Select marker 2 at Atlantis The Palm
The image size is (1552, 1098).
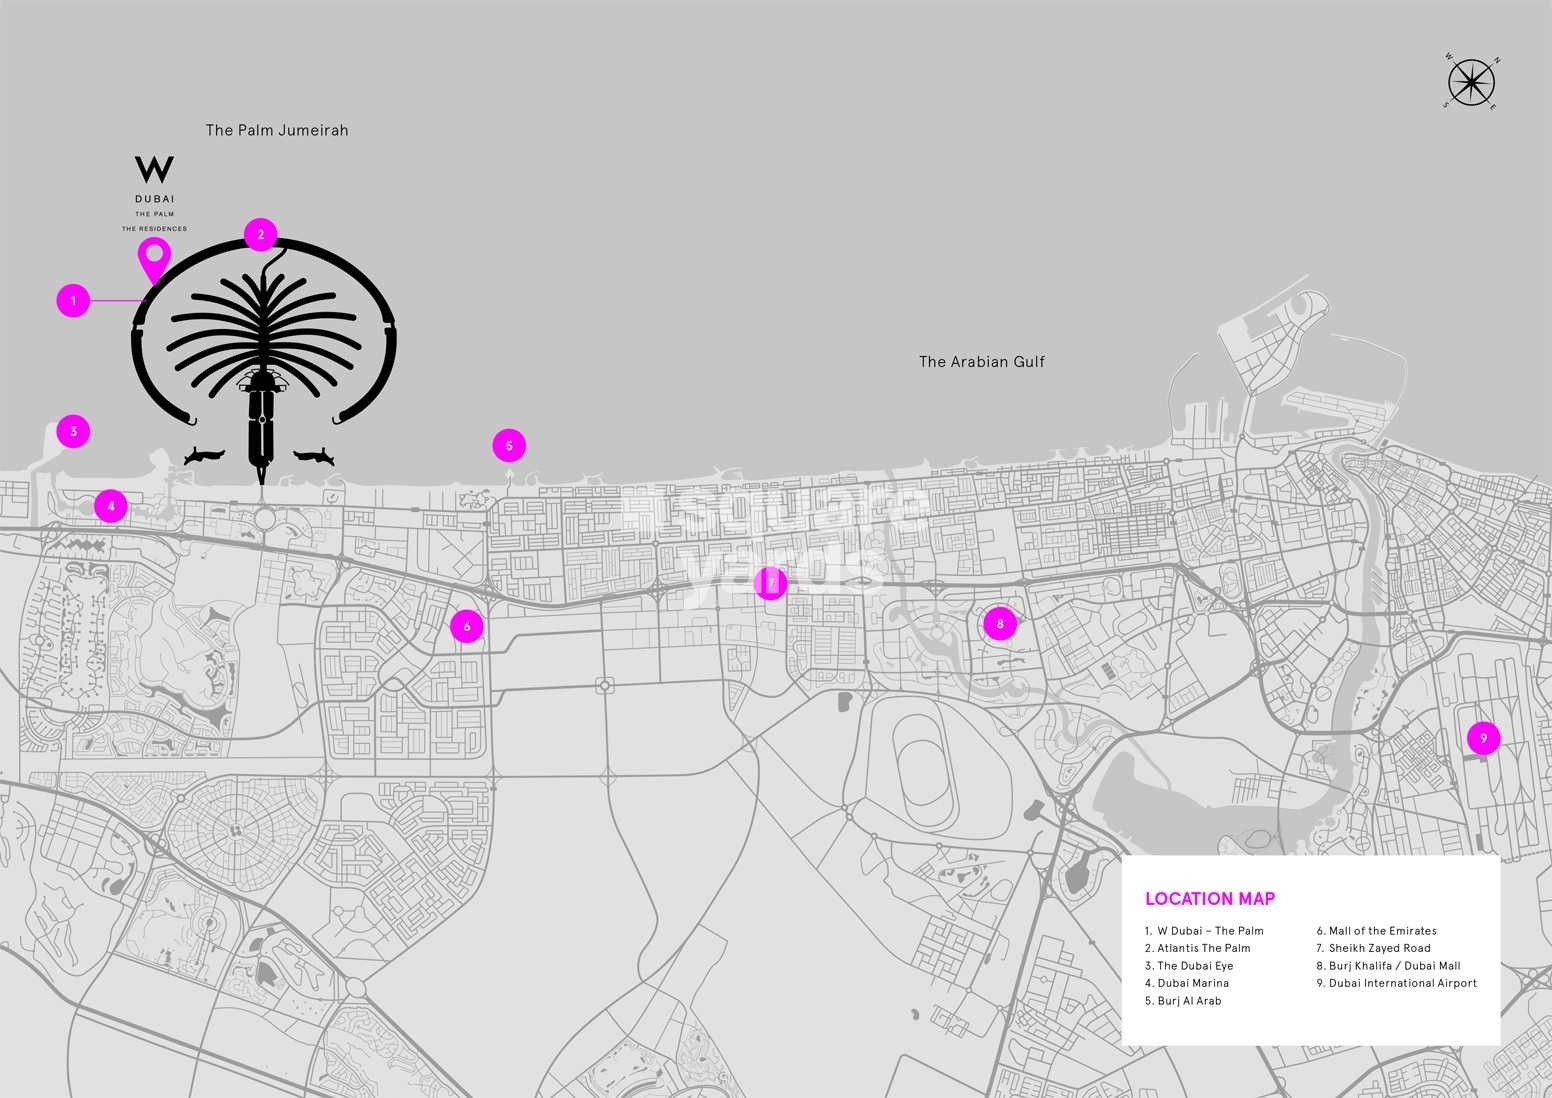coord(259,235)
